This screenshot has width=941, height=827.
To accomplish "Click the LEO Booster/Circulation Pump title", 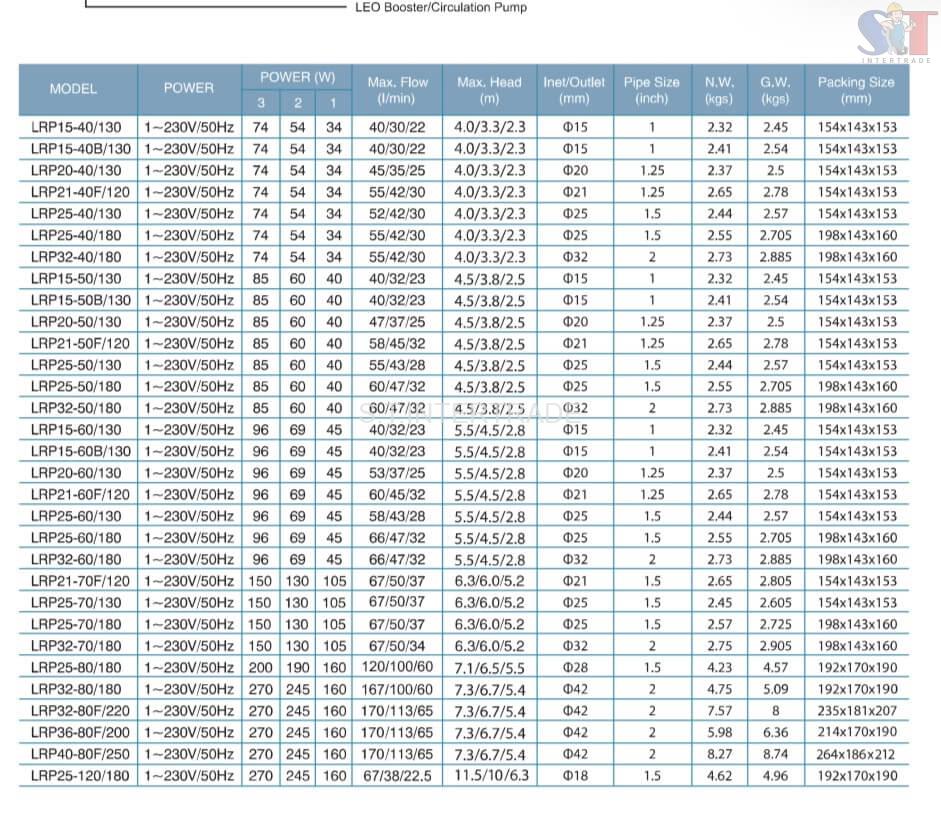I will (440, 8).
